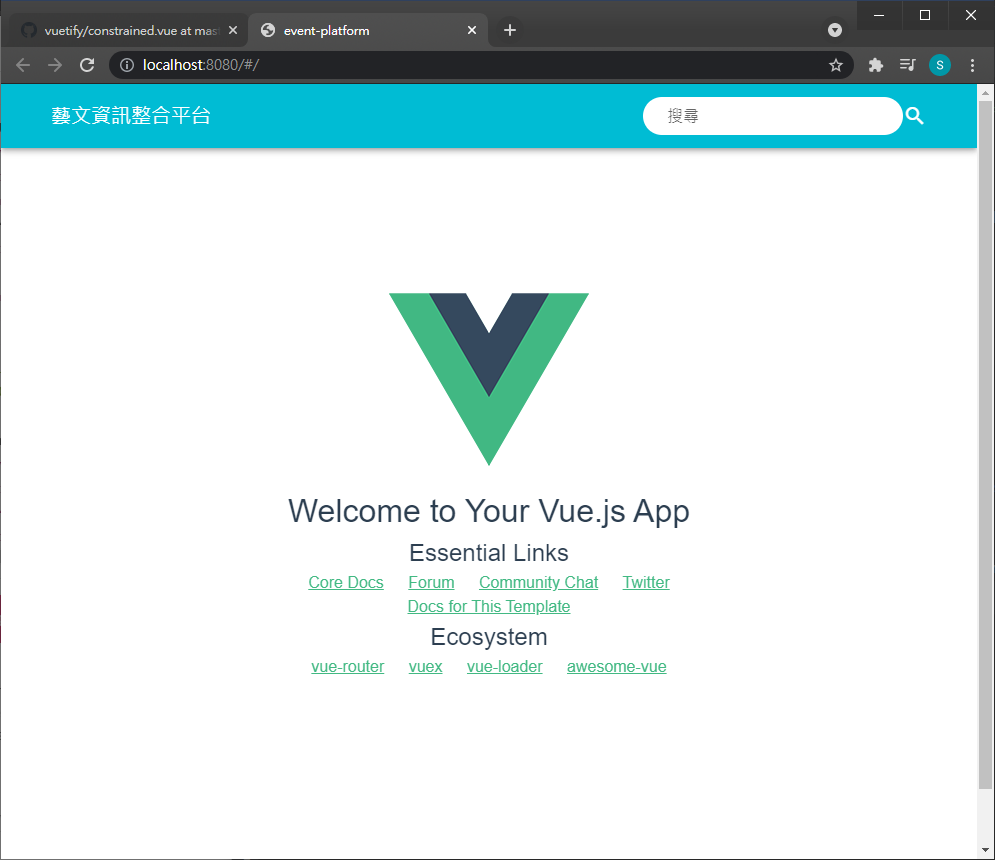Bookmark this page with the star icon
The width and height of the screenshot is (995, 860).
tap(836, 65)
